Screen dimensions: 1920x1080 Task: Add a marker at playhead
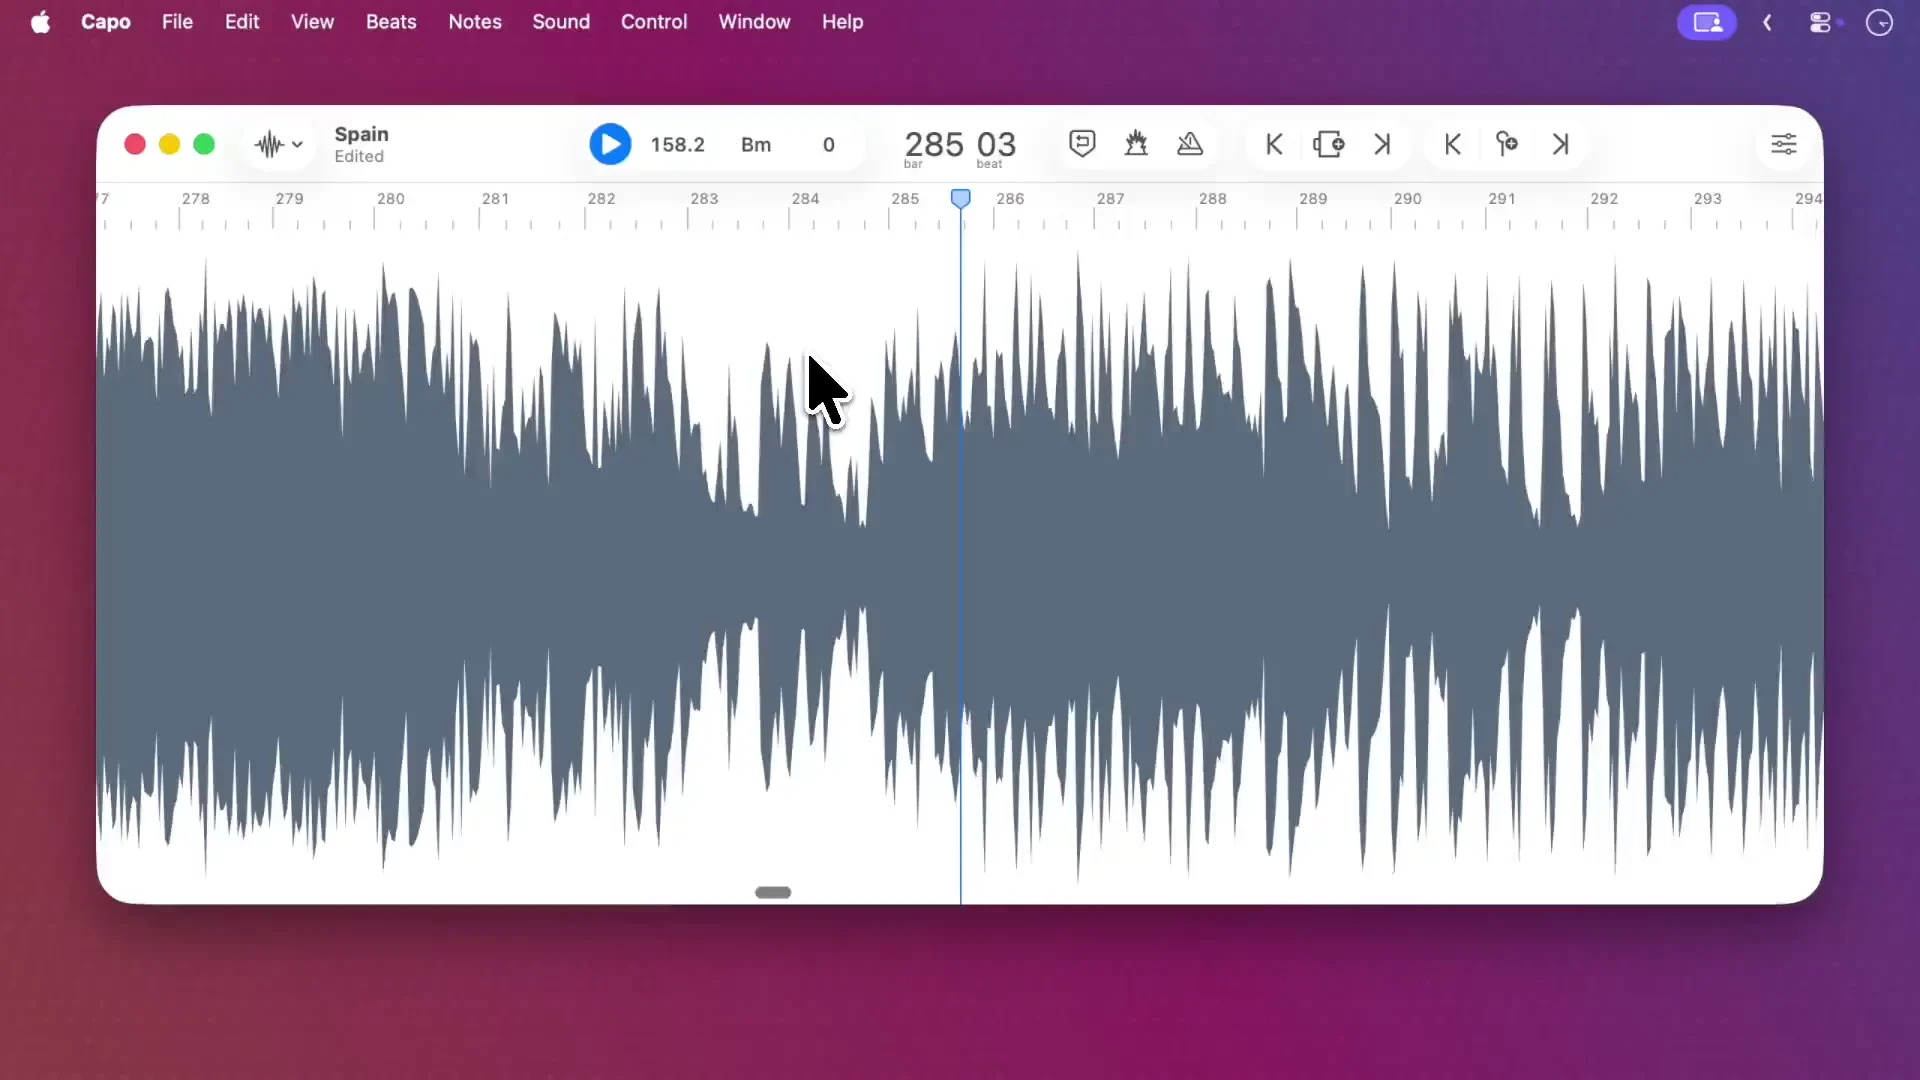(1506, 144)
